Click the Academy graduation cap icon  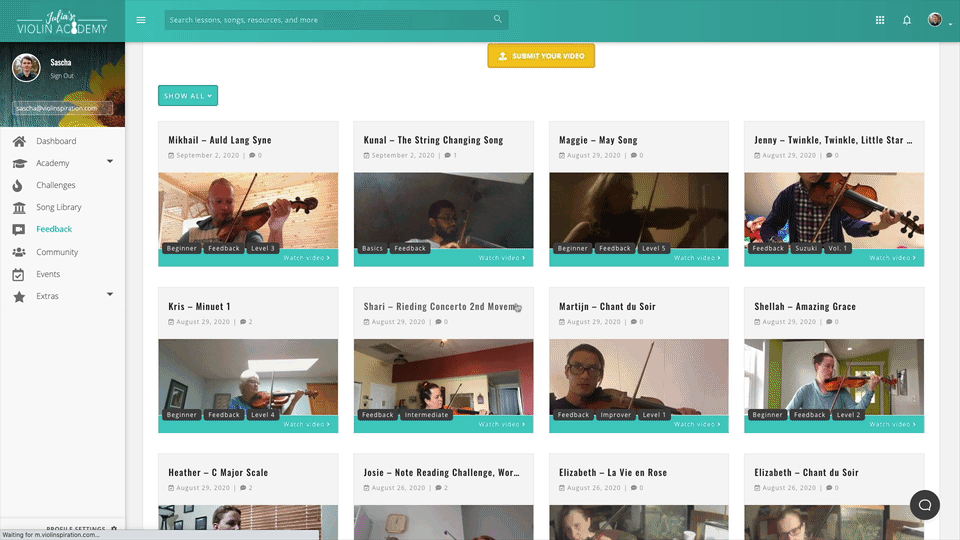pyautogui.click(x=19, y=163)
